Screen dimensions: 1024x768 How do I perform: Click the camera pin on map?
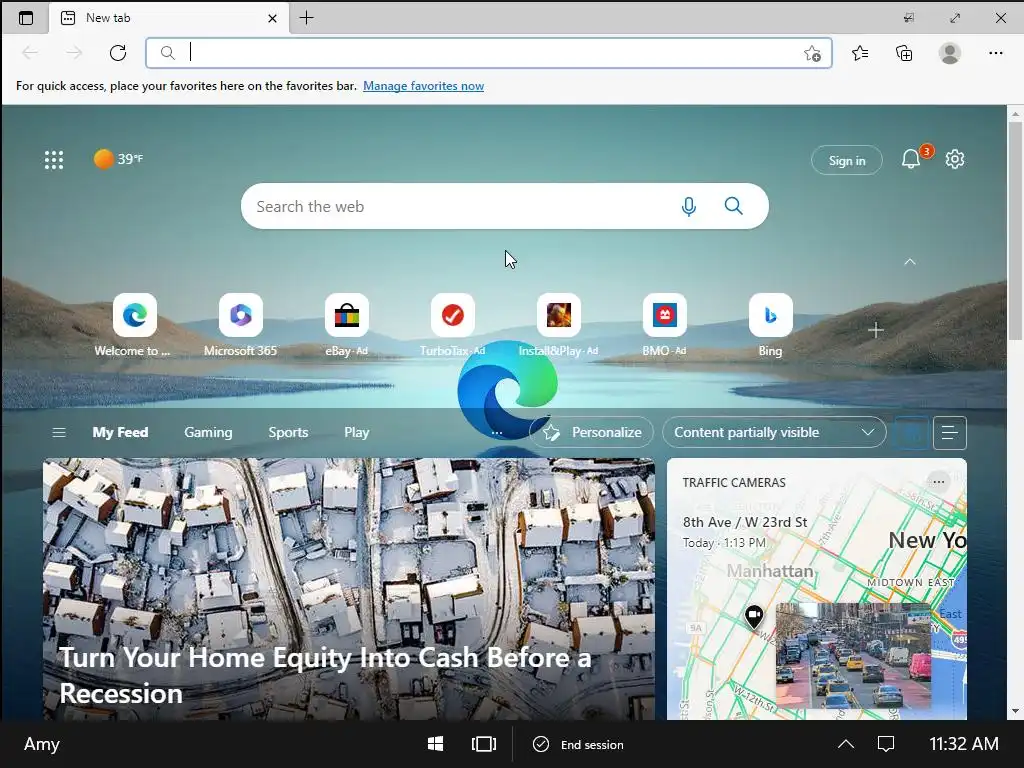754,616
